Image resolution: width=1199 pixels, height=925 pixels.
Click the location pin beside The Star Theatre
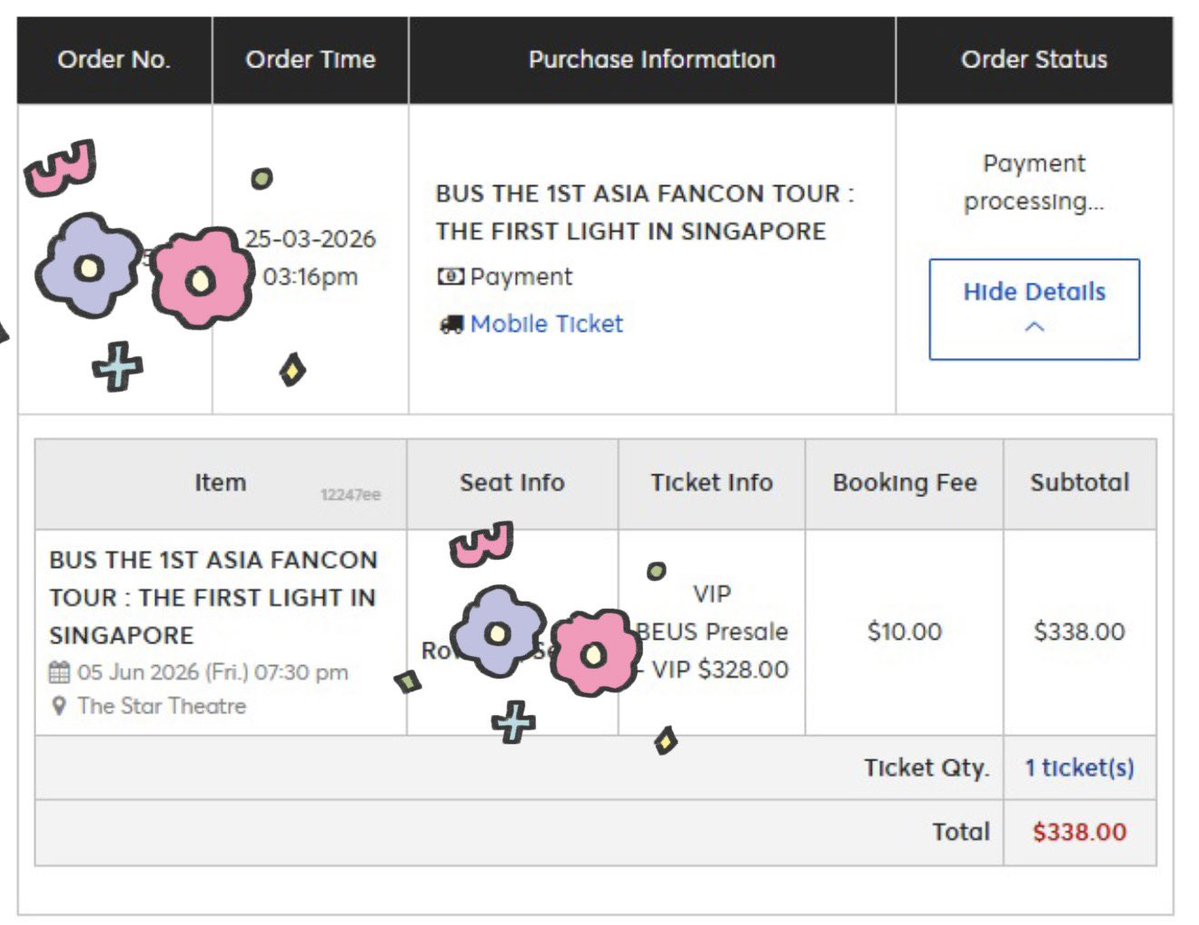[59, 706]
